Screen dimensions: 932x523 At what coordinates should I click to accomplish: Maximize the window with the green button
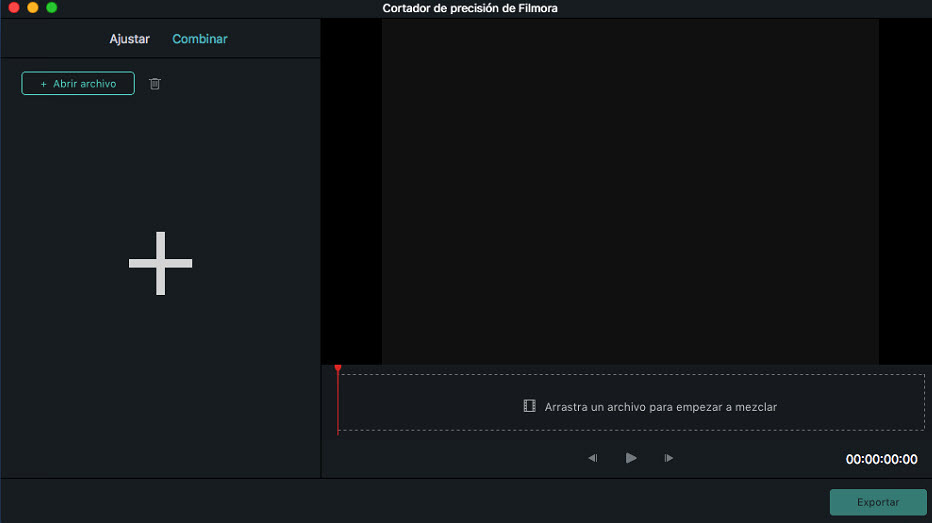pos(52,8)
